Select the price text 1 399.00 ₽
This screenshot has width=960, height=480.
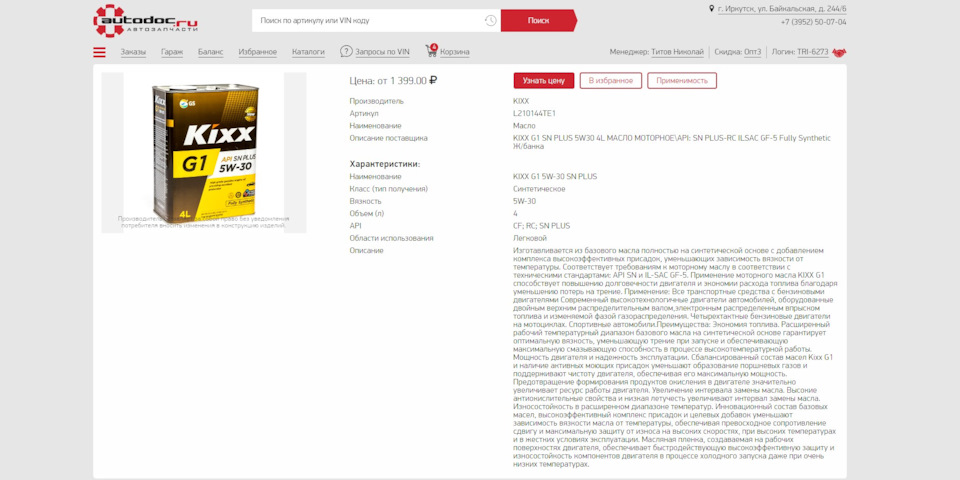[413, 80]
